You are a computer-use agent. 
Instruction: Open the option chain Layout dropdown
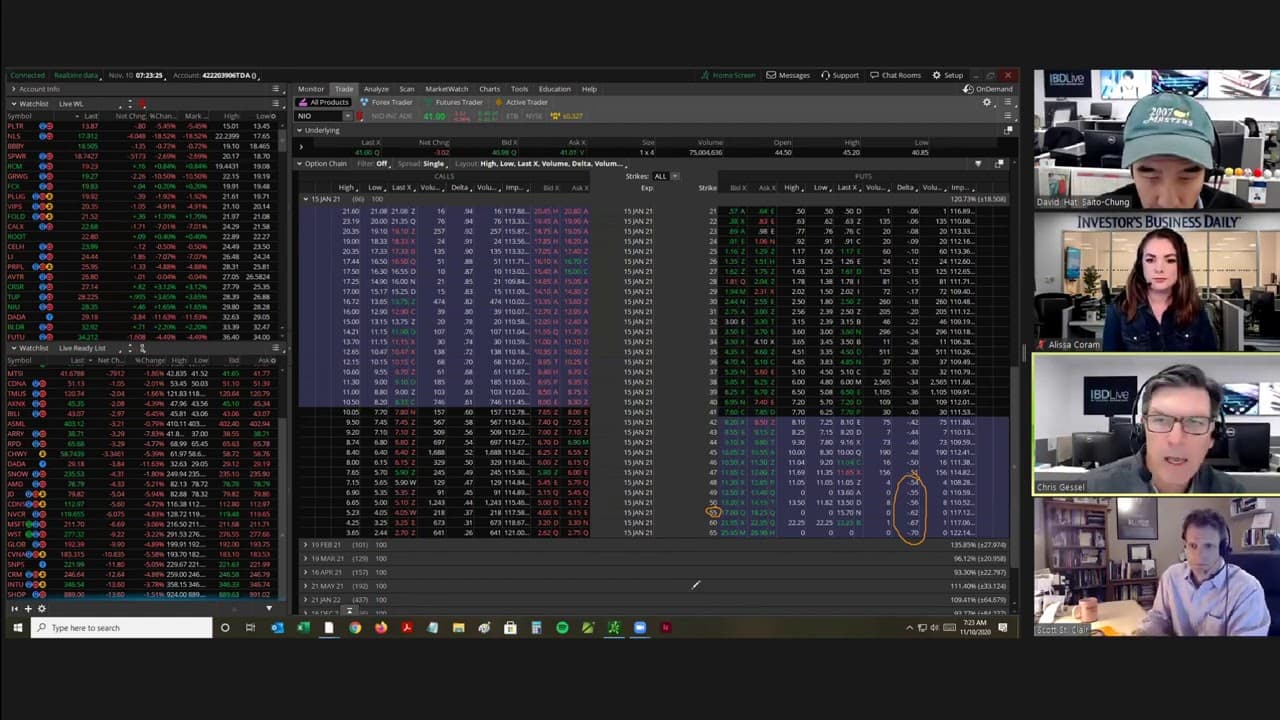[540, 163]
